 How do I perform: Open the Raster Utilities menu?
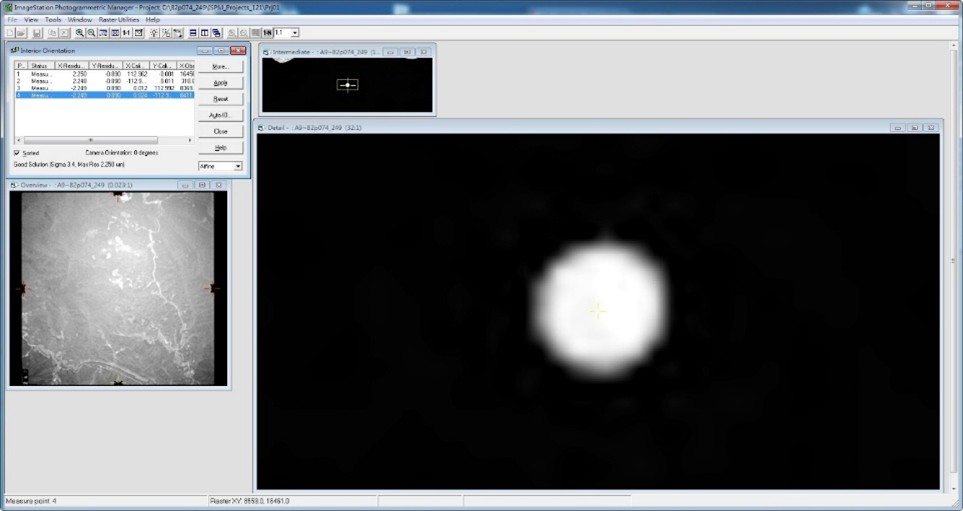tap(118, 19)
